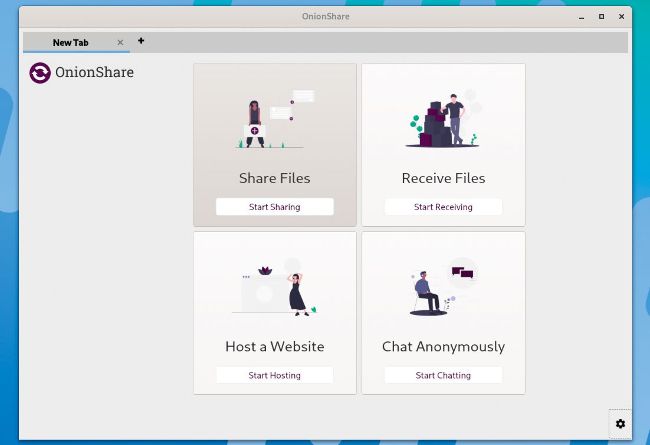Click the Chat Anonymously heading
650x445 pixels.
point(443,347)
